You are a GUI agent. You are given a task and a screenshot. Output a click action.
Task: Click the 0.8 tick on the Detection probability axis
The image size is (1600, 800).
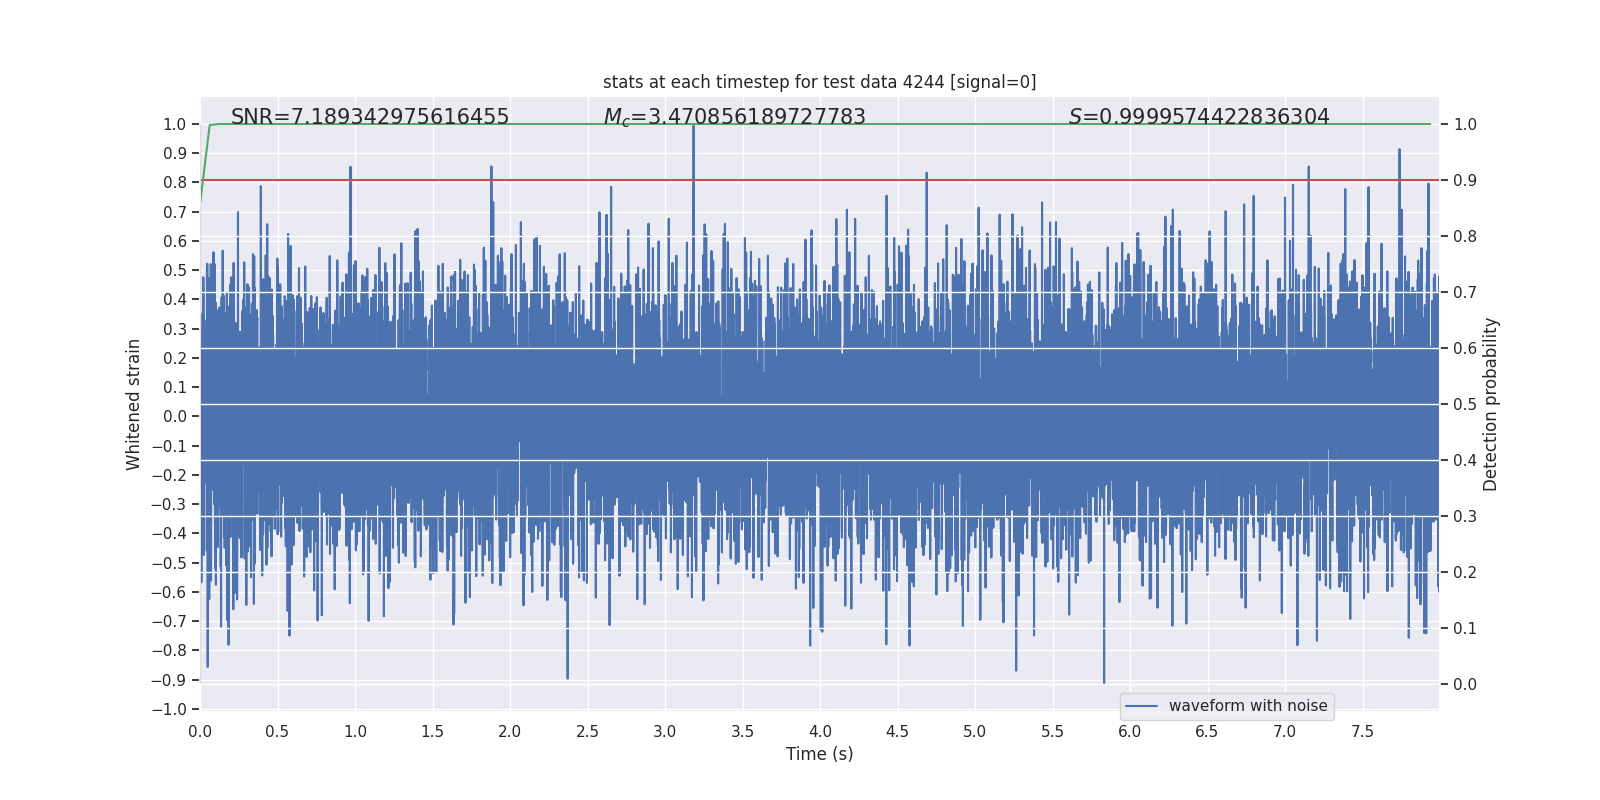click(1465, 237)
